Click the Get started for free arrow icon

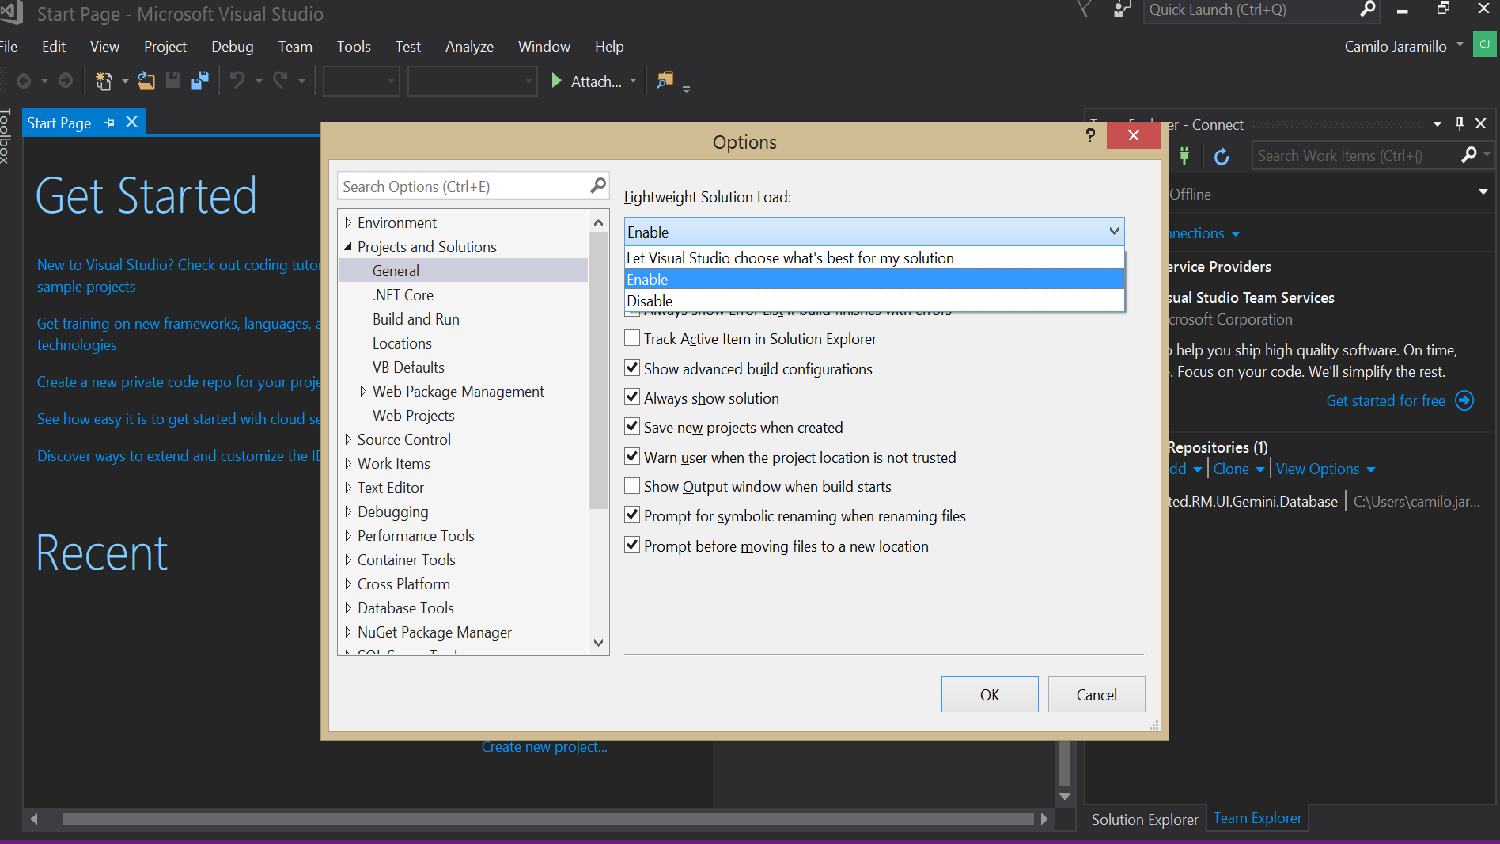[x=1465, y=401]
